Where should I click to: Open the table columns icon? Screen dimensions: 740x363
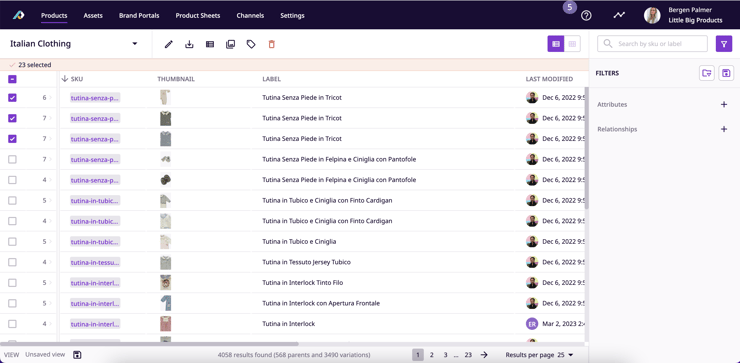(210, 44)
